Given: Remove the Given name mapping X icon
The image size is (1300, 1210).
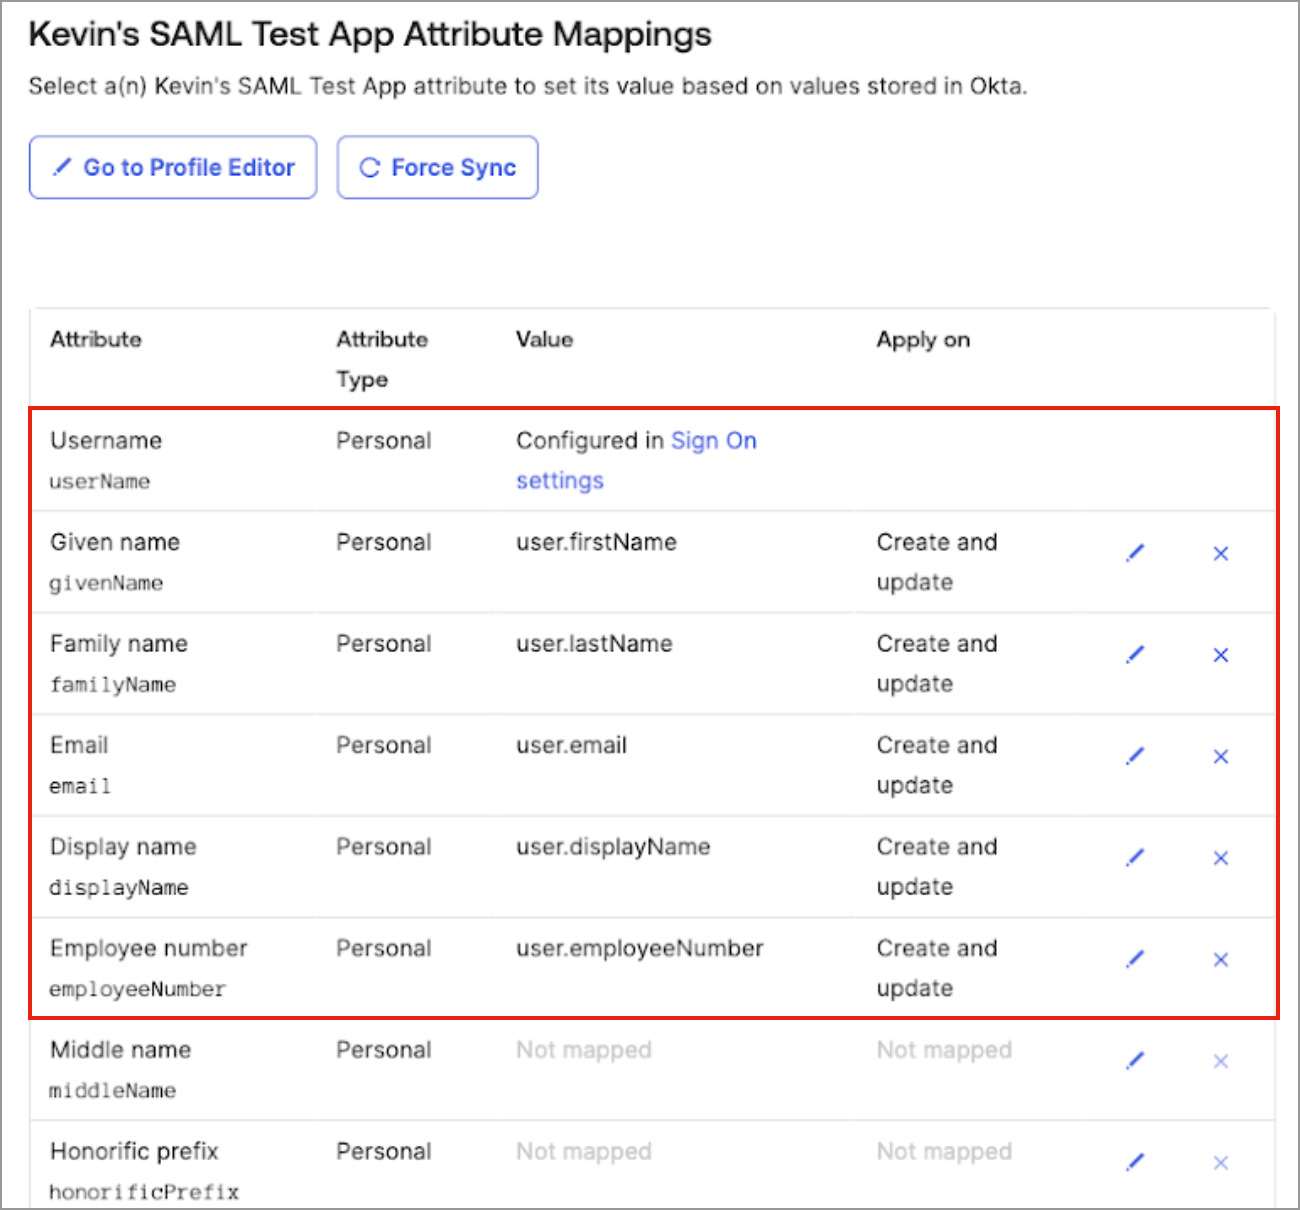Looking at the screenshot, I should point(1221,553).
